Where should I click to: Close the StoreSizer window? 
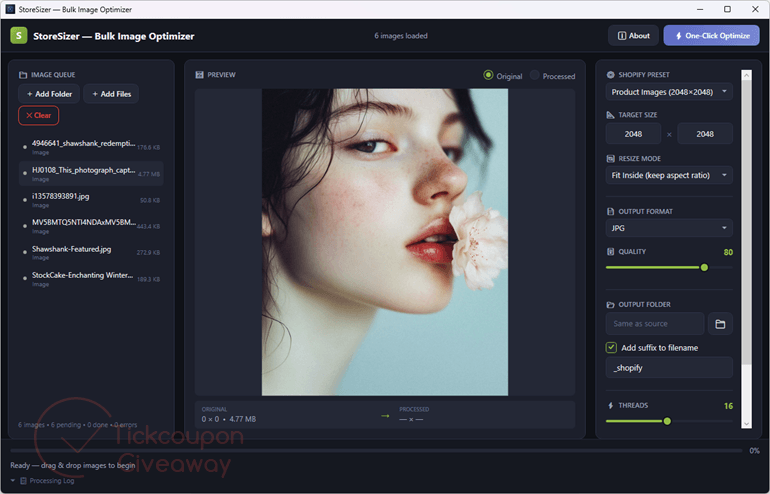click(755, 9)
